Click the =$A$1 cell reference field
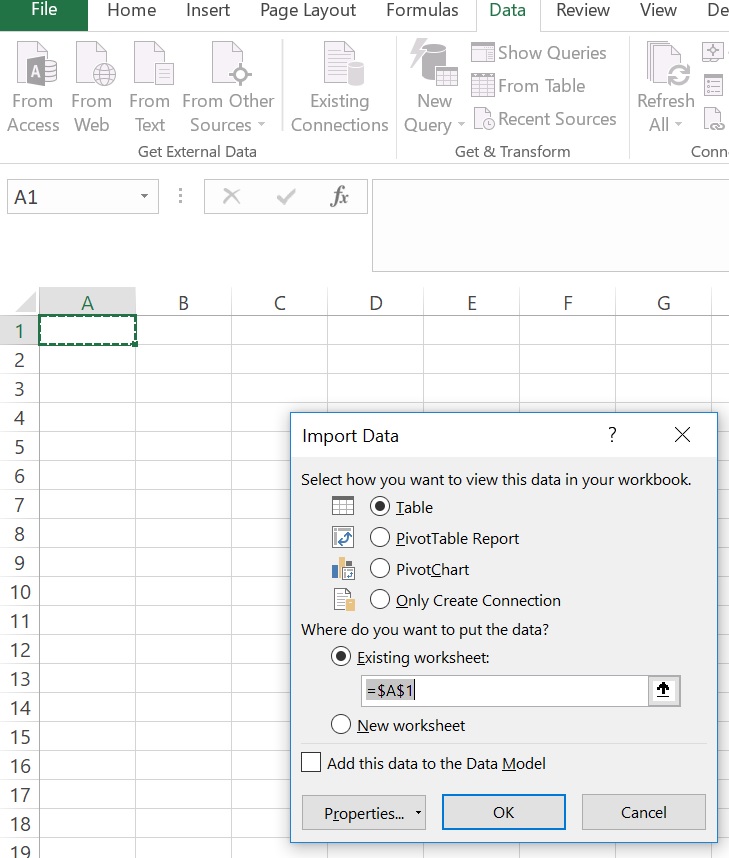 tap(505, 691)
